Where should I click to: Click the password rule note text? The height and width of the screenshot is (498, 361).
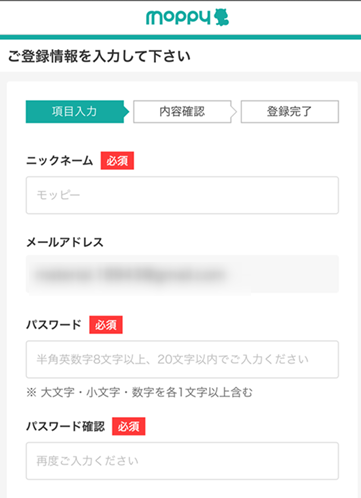point(139,392)
